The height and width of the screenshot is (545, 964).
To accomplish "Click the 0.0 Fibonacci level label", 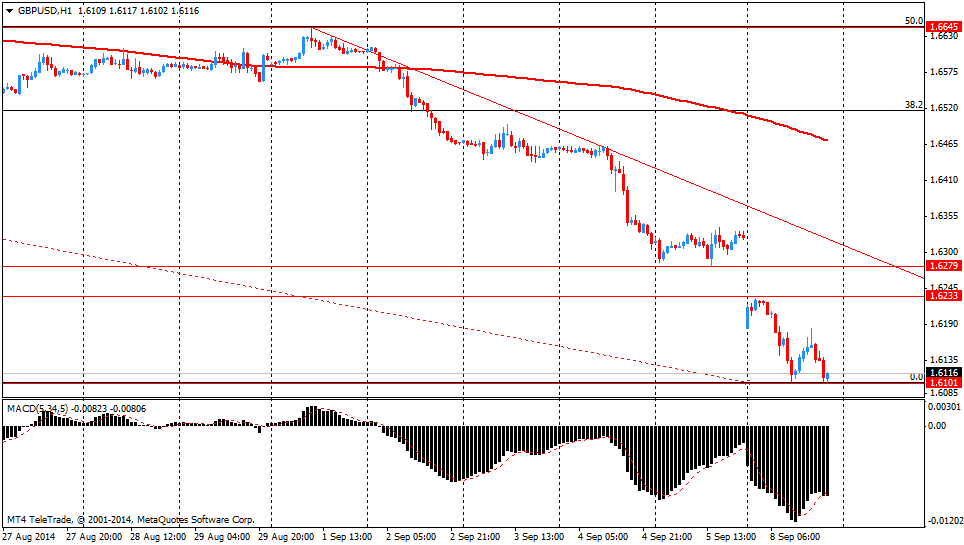I will click(915, 377).
